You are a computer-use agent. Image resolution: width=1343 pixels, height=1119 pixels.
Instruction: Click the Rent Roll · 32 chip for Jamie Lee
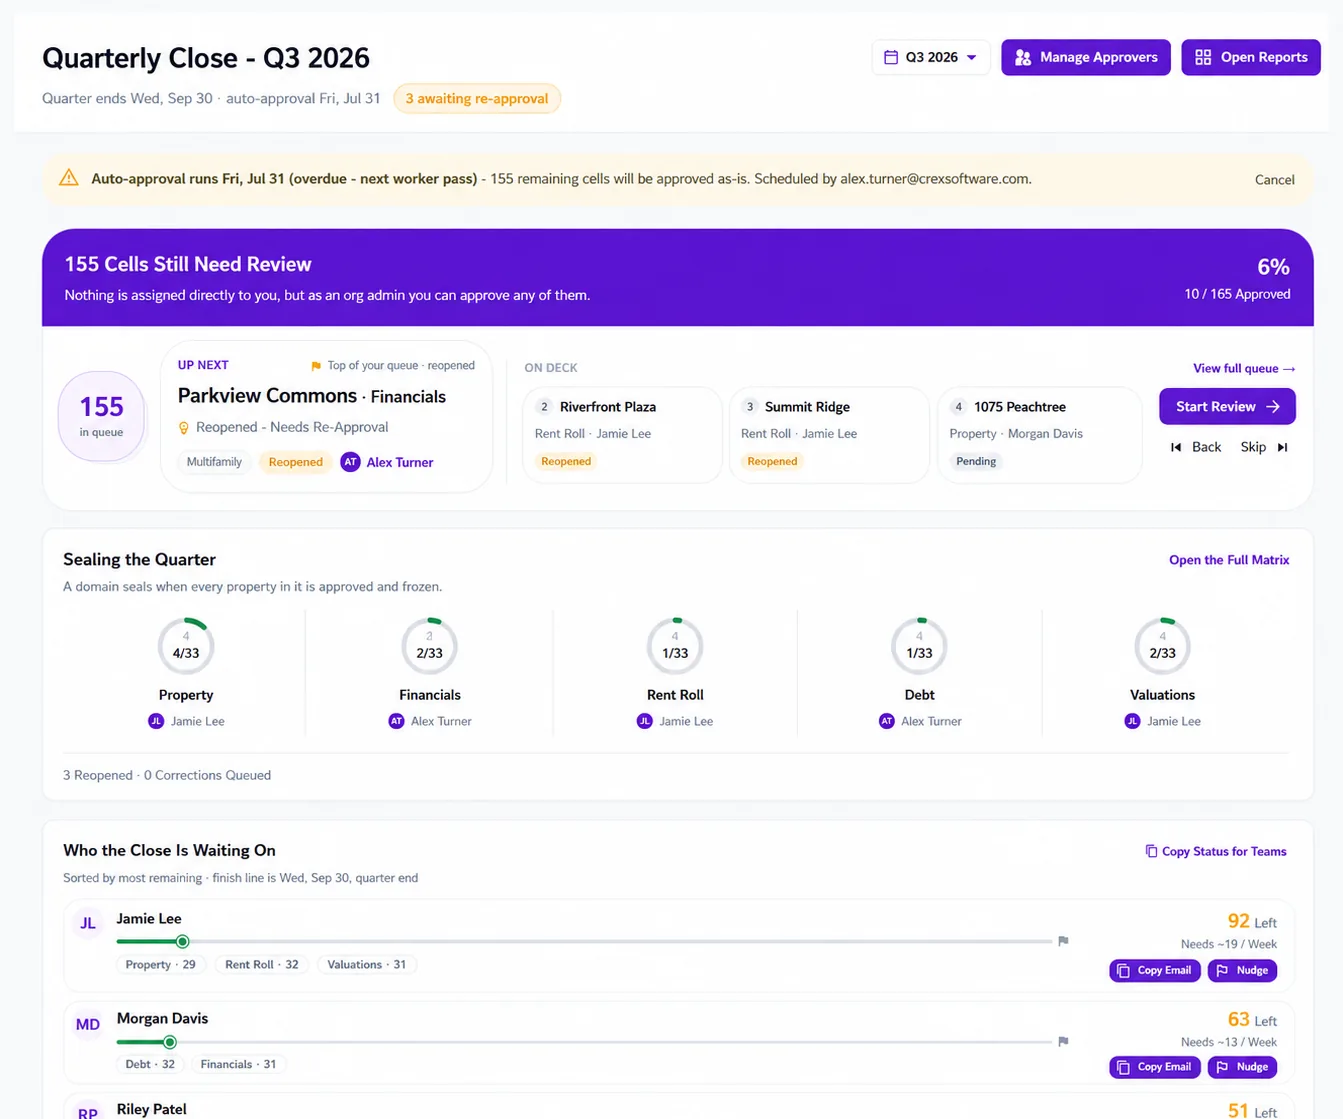click(x=262, y=965)
